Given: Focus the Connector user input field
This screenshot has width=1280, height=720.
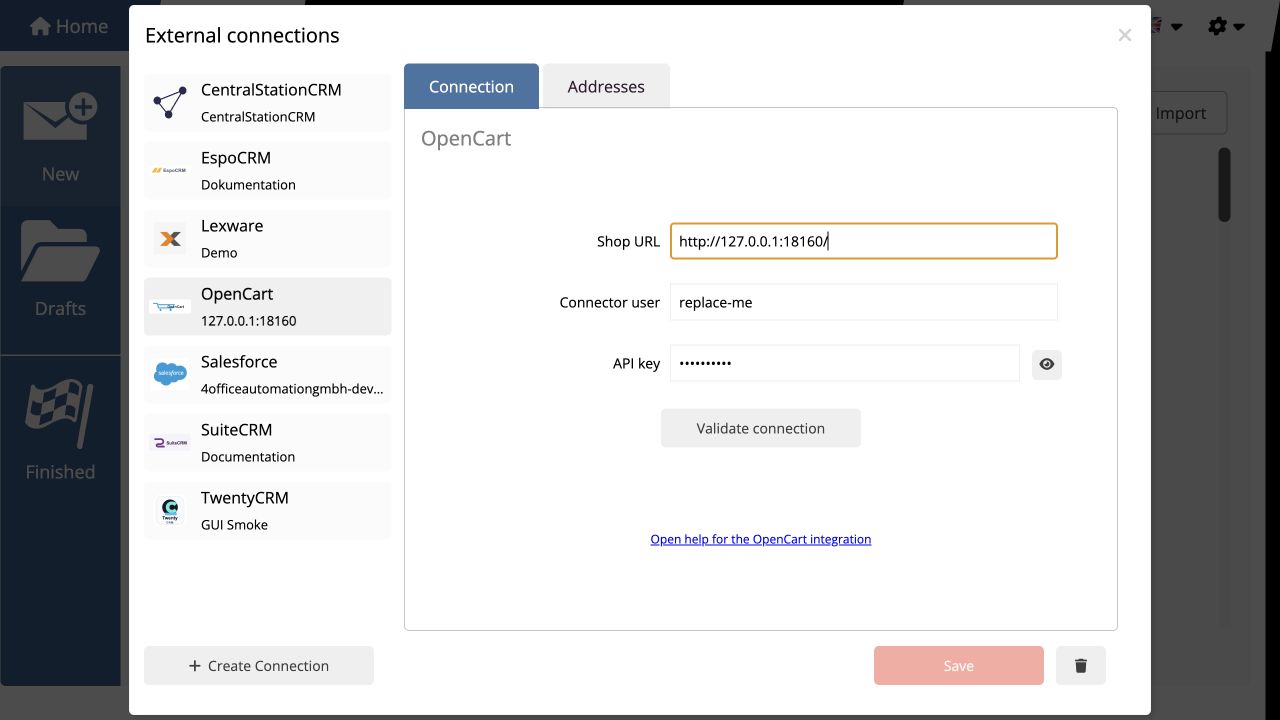Looking at the screenshot, I should [864, 302].
